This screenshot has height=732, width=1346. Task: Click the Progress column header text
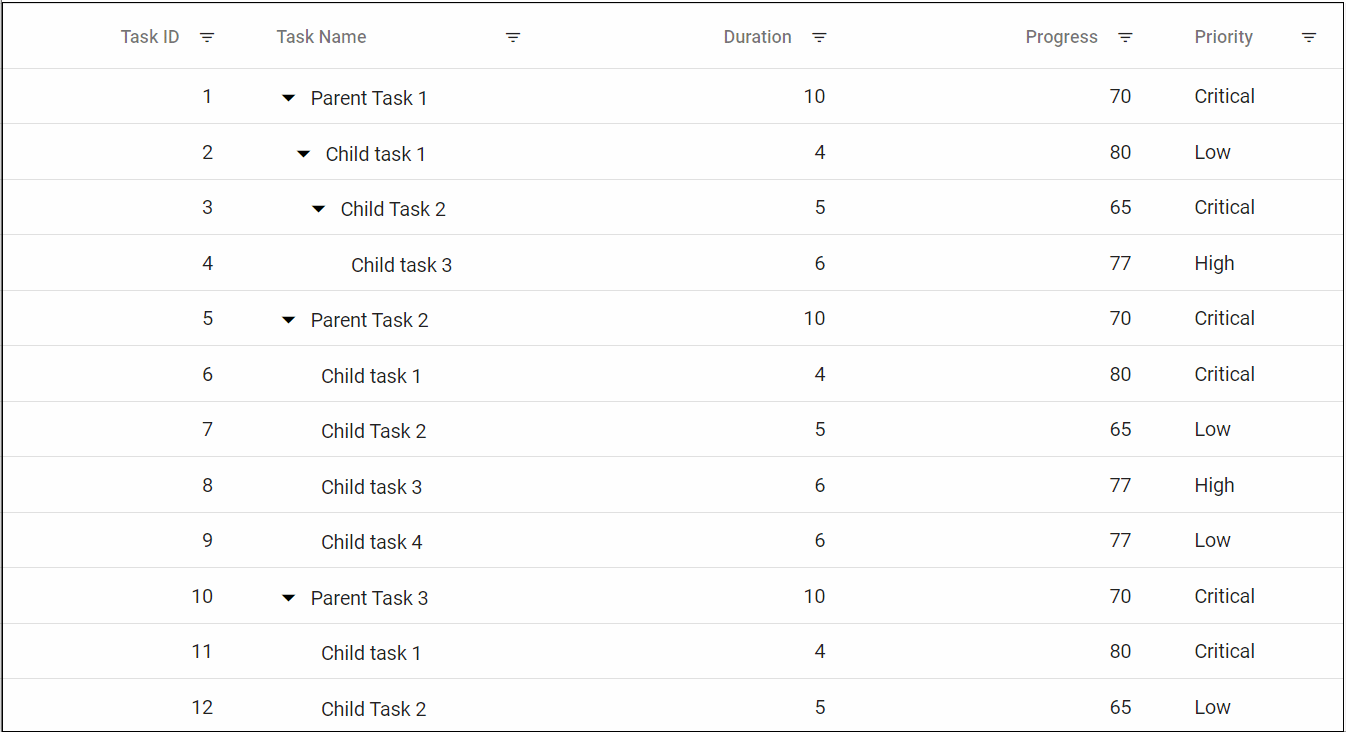tap(1061, 37)
